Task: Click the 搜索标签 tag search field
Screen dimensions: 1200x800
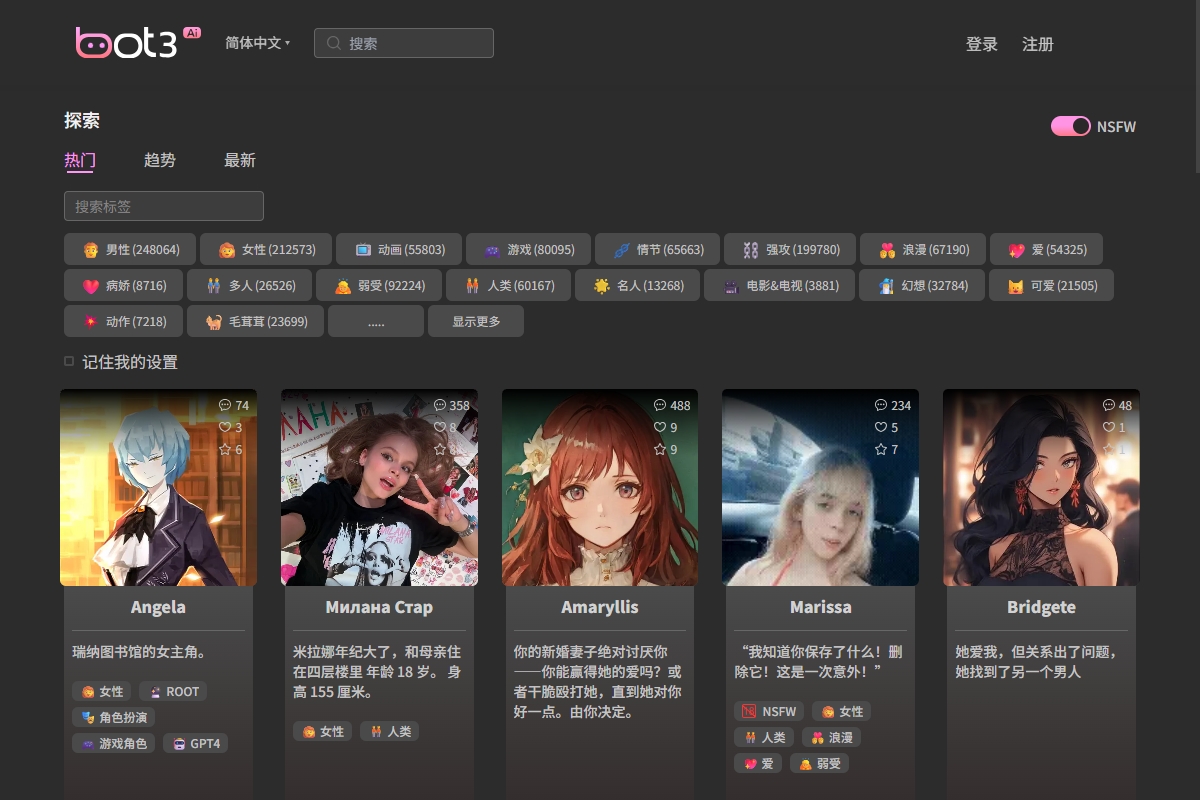Action: point(163,206)
